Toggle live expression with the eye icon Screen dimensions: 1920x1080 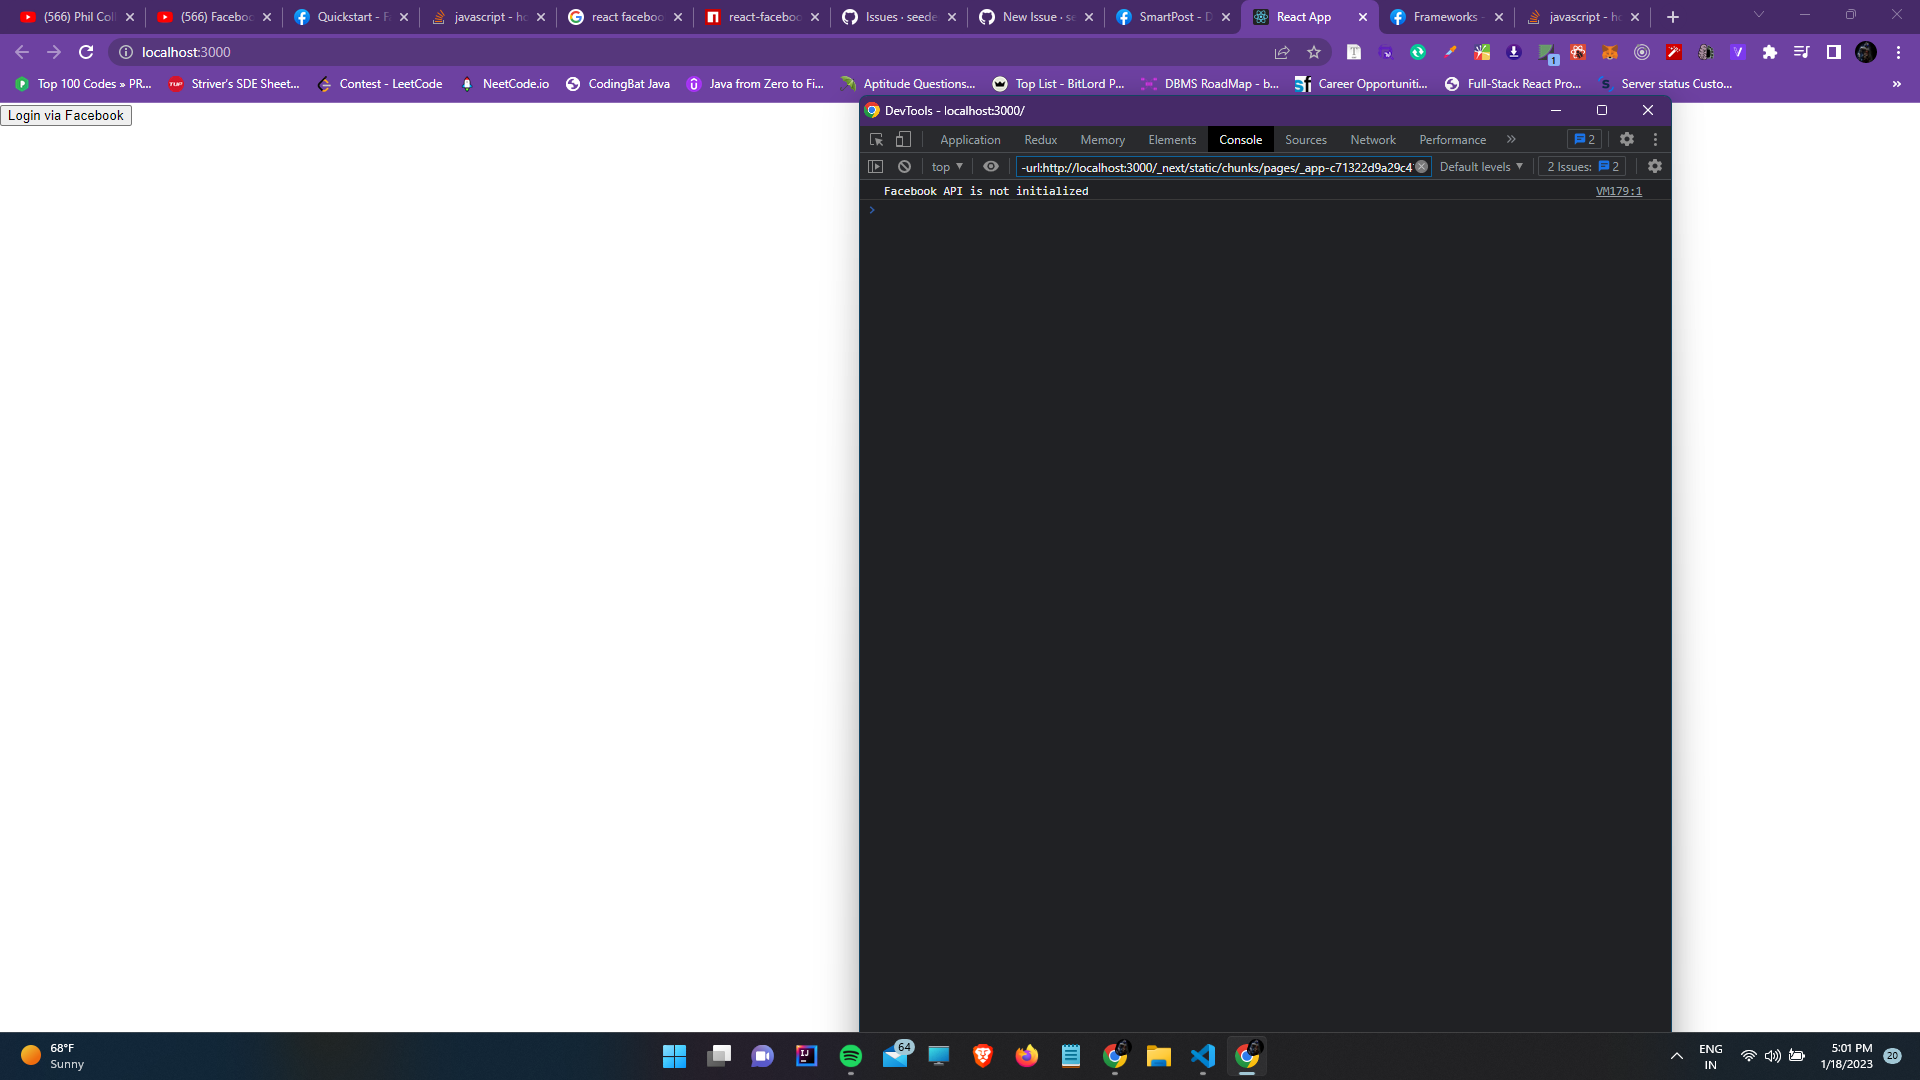991,166
